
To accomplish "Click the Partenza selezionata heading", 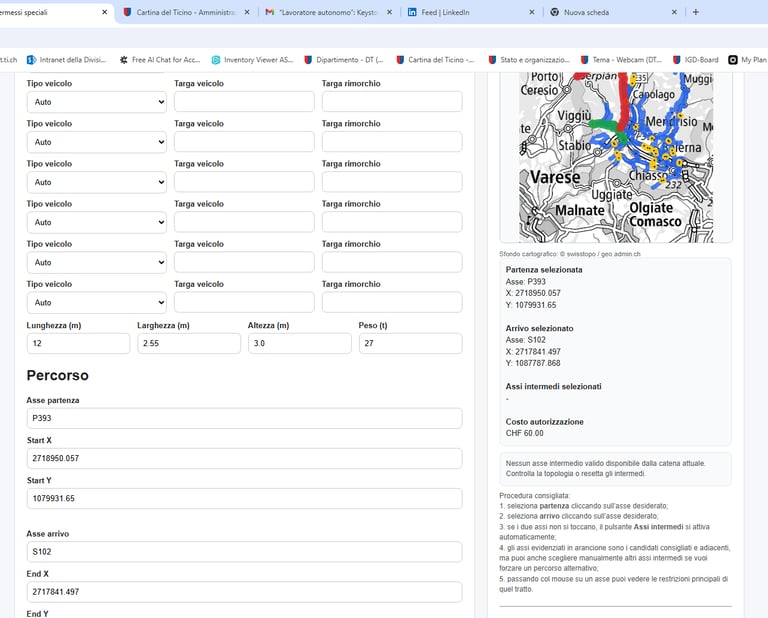I will (544, 270).
